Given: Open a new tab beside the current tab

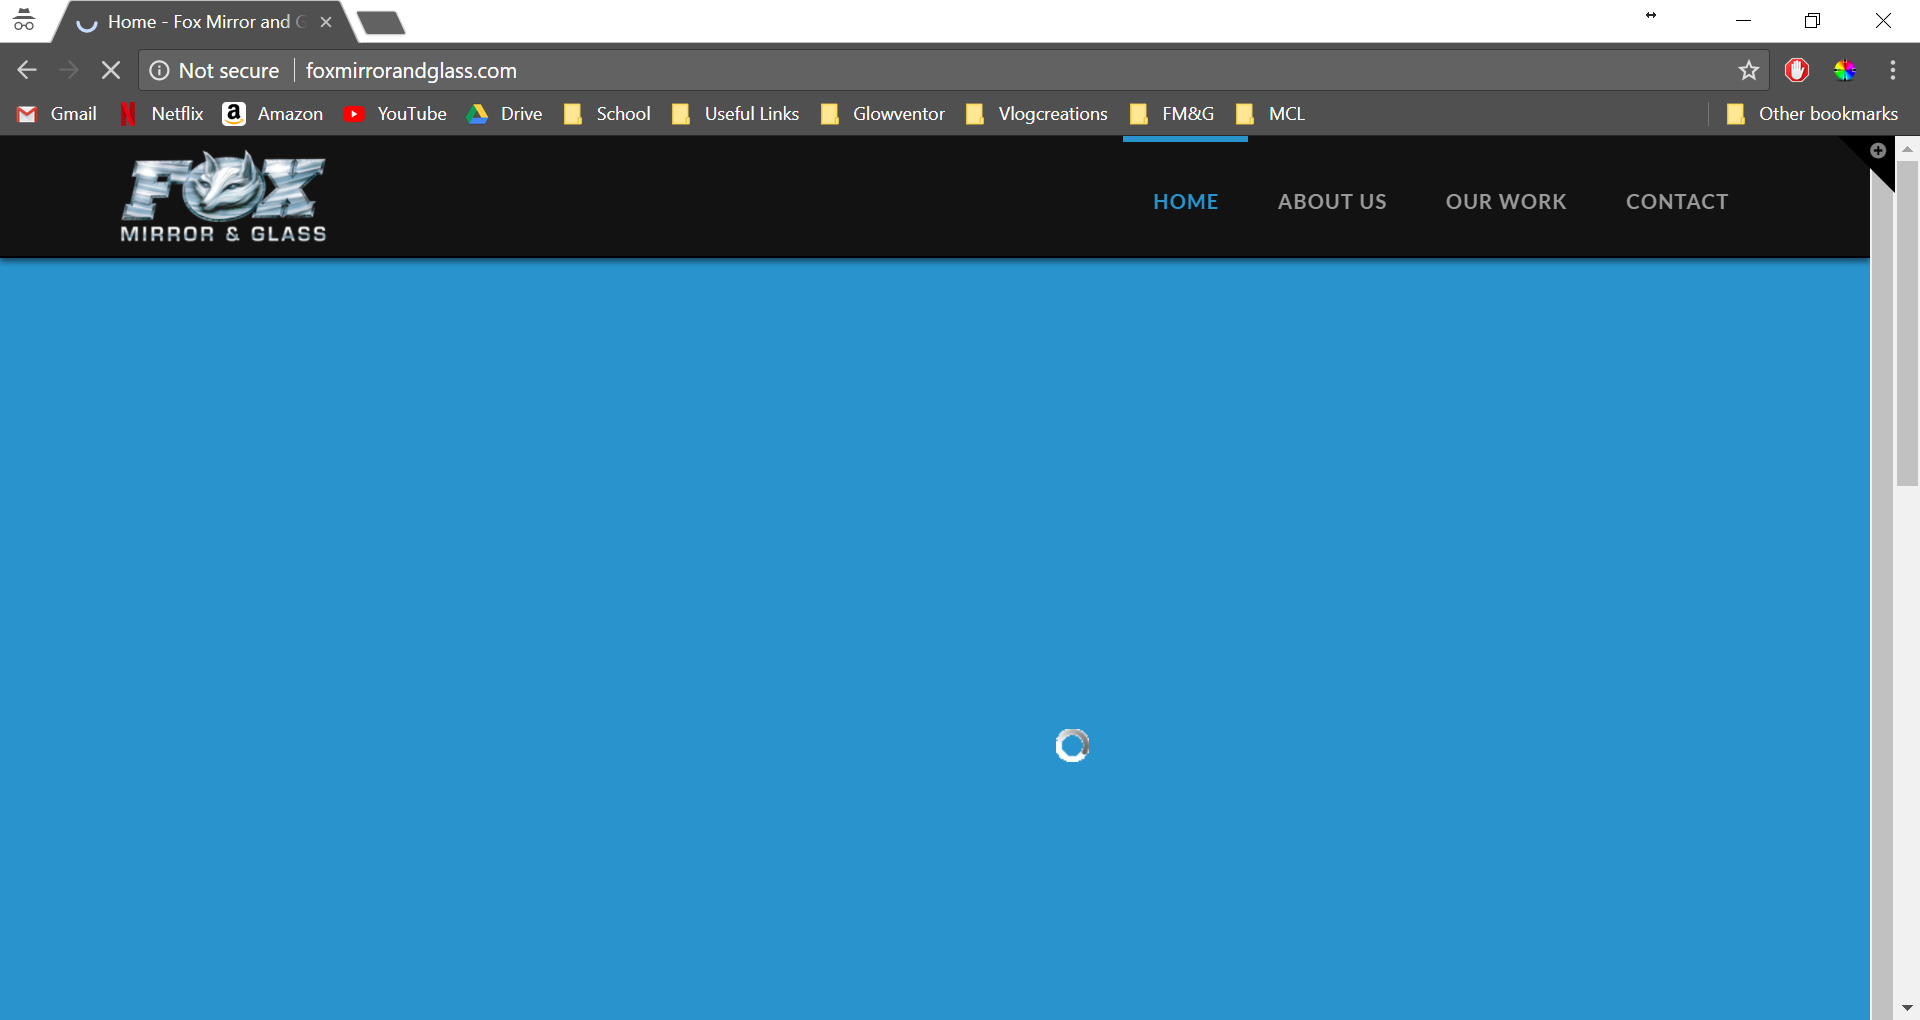Looking at the screenshot, I should 381,22.
